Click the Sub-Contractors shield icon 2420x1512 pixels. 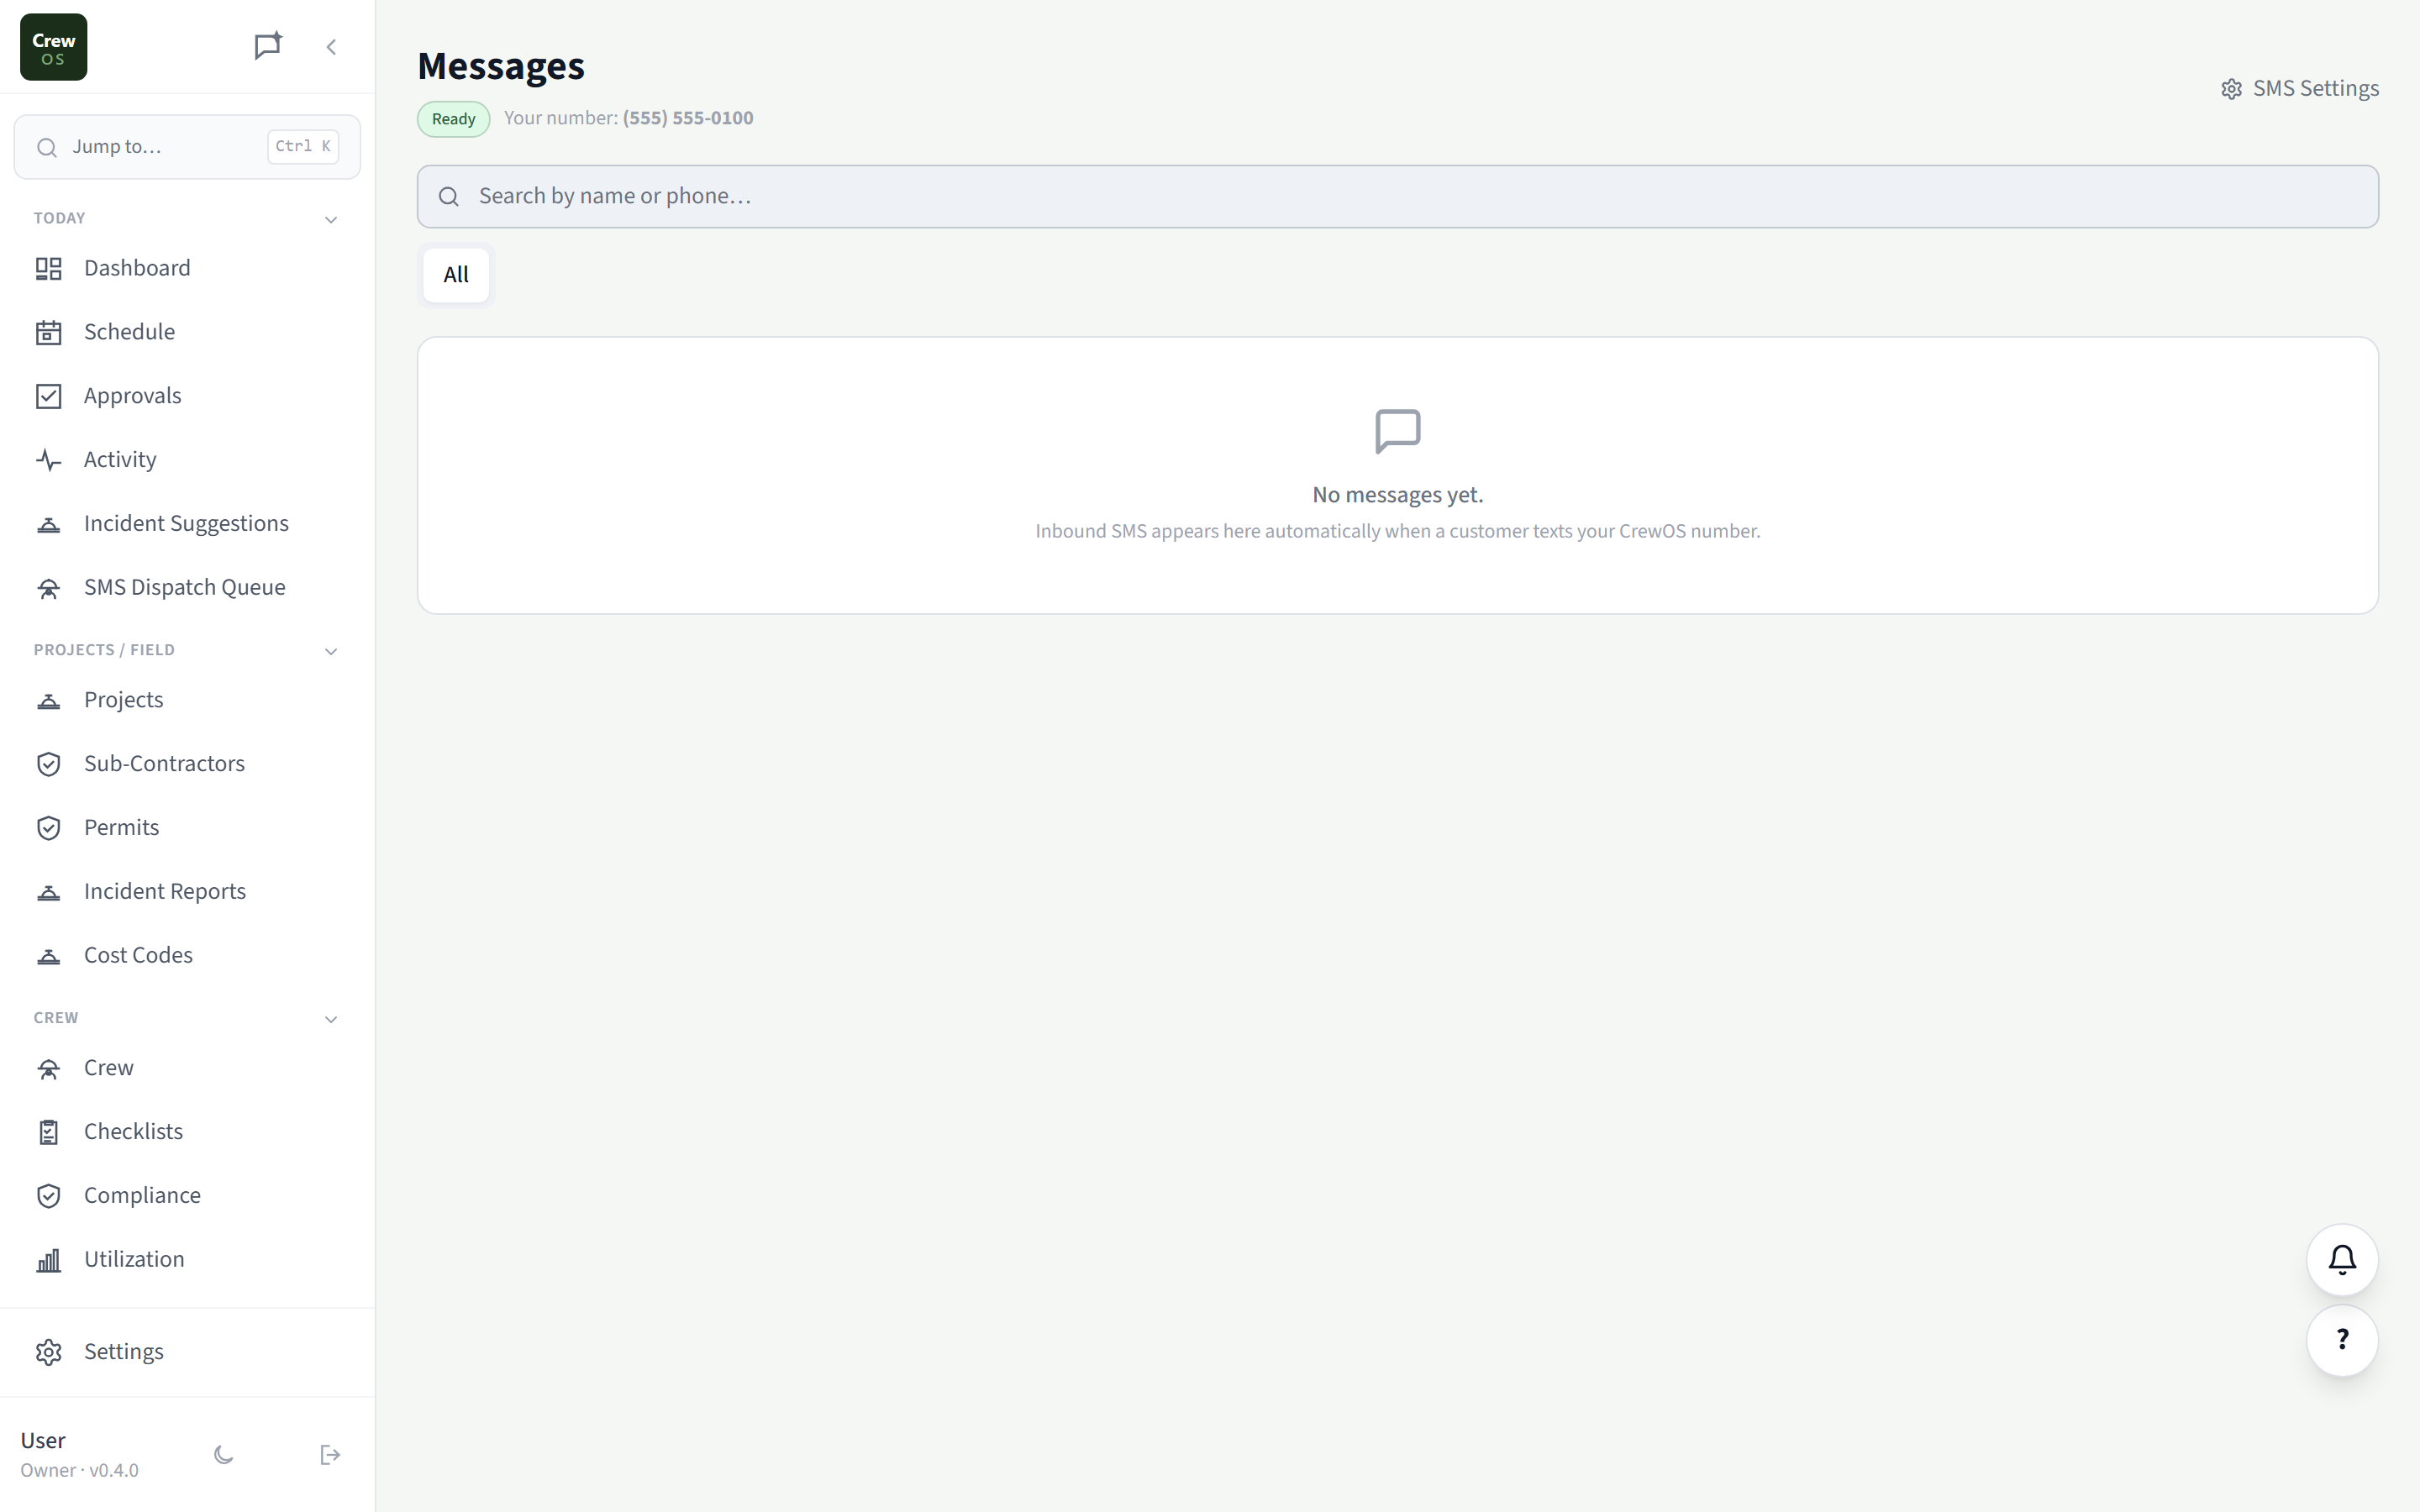tap(49, 764)
